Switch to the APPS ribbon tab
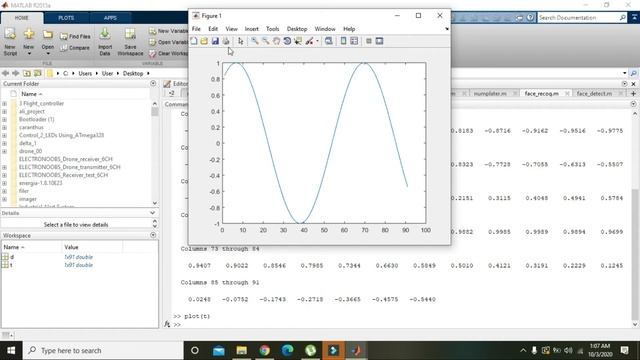This screenshot has height=360, width=640. (110, 18)
